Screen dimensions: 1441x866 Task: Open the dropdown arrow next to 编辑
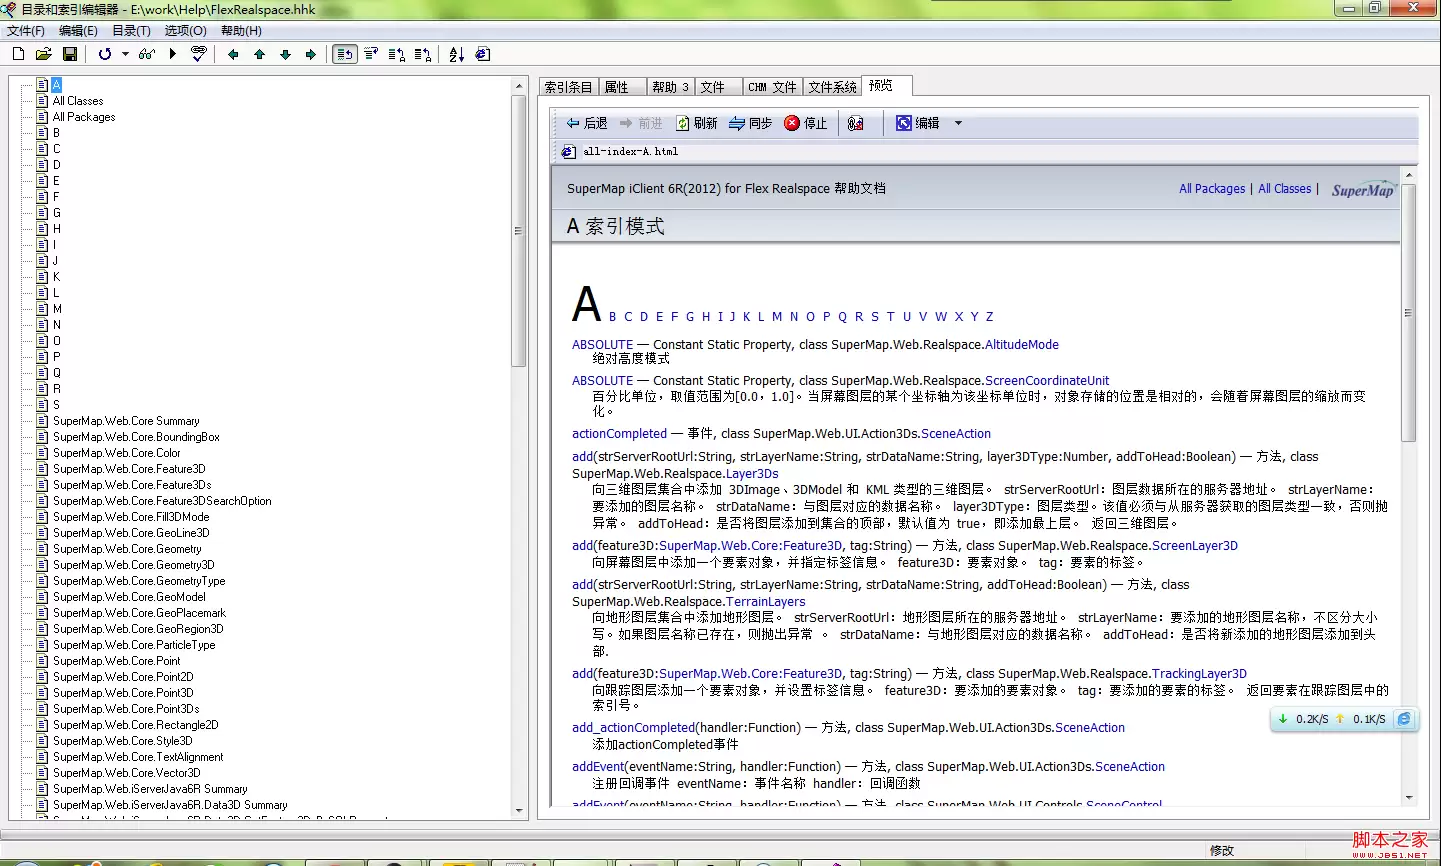(958, 123)
